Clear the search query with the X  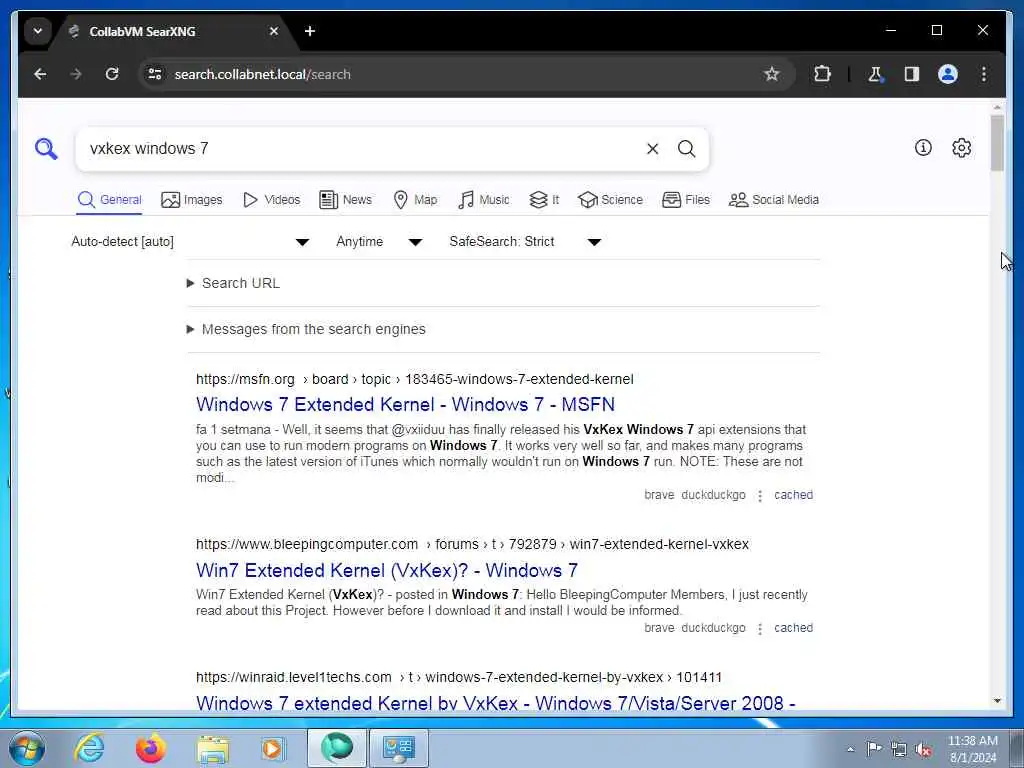(652, 149)
